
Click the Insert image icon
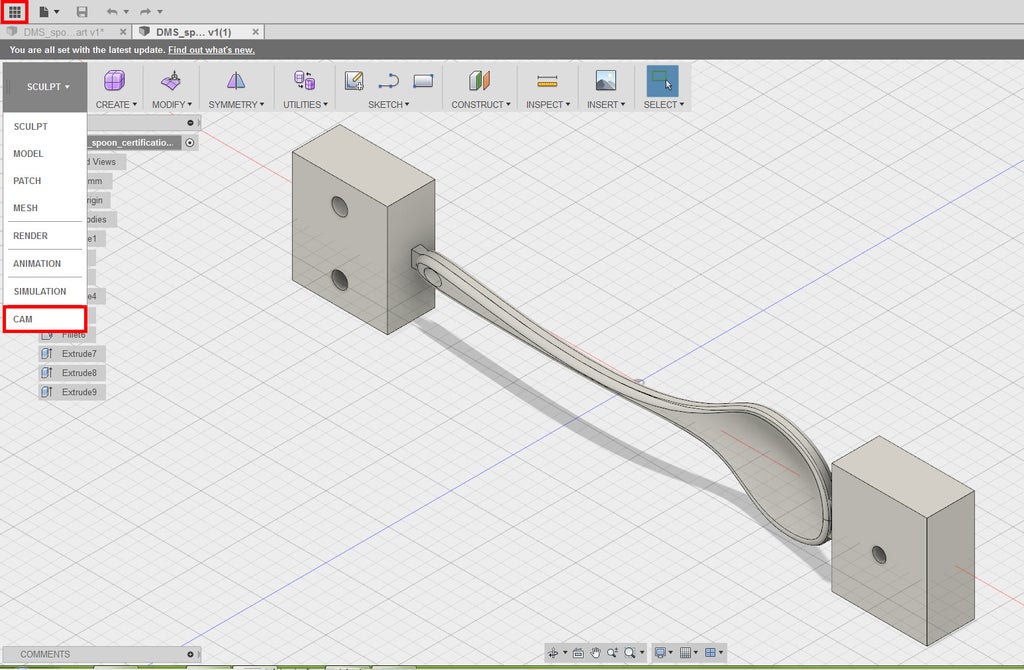pyautogui.click(x=605, y=81)
